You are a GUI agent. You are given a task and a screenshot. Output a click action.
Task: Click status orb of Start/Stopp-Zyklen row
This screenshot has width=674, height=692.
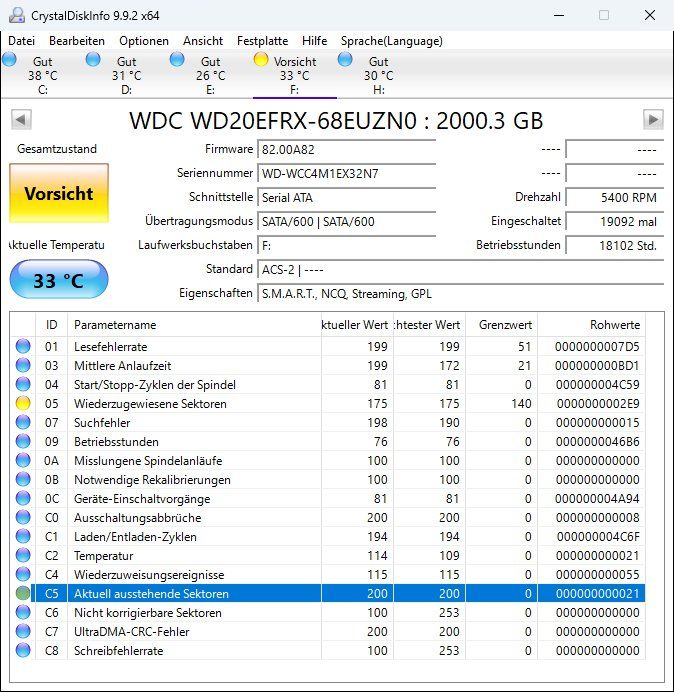pyautogui.click(x=23, y=384)
